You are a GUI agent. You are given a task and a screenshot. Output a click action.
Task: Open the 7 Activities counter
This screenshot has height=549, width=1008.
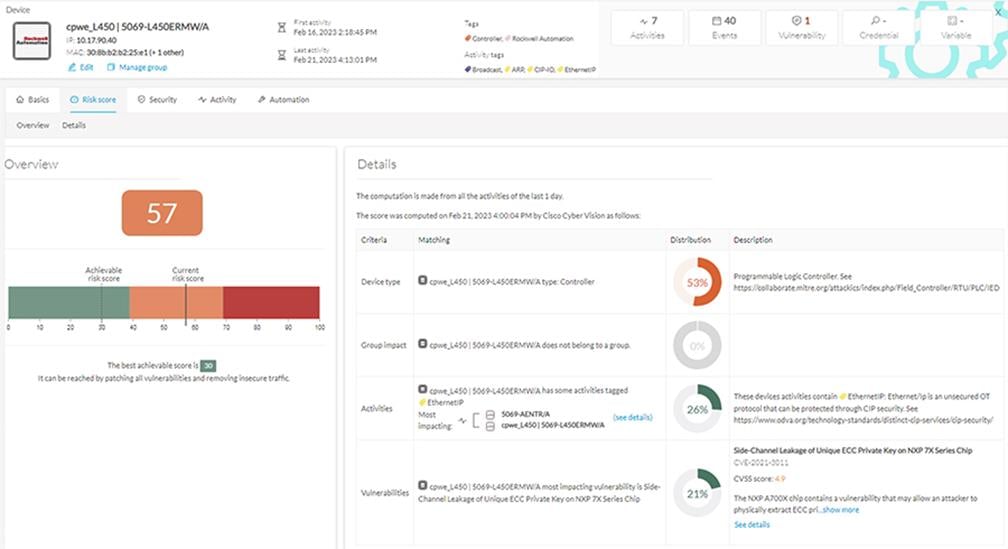(x=647, y=28)
